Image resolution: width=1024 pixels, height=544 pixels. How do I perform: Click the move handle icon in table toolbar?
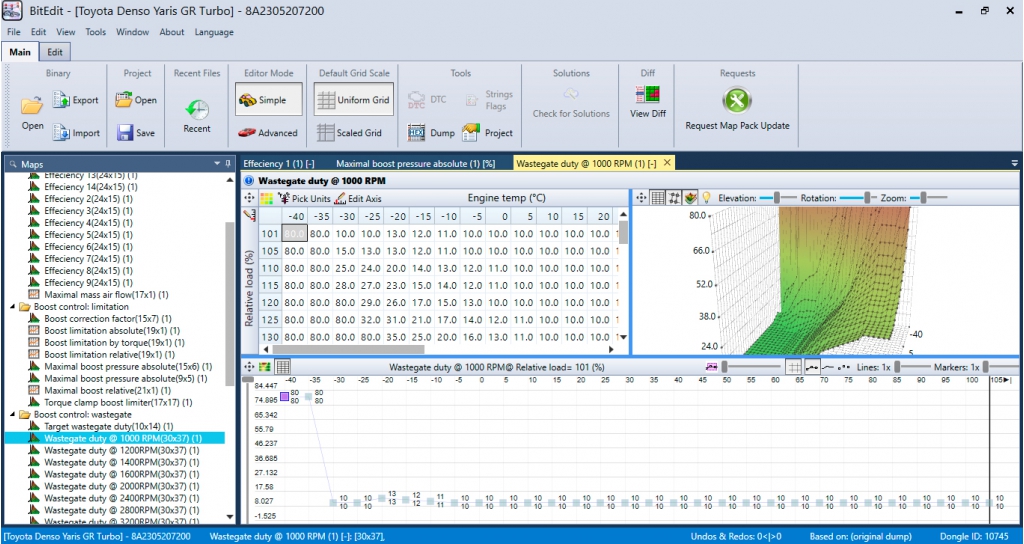click(249, 199)
